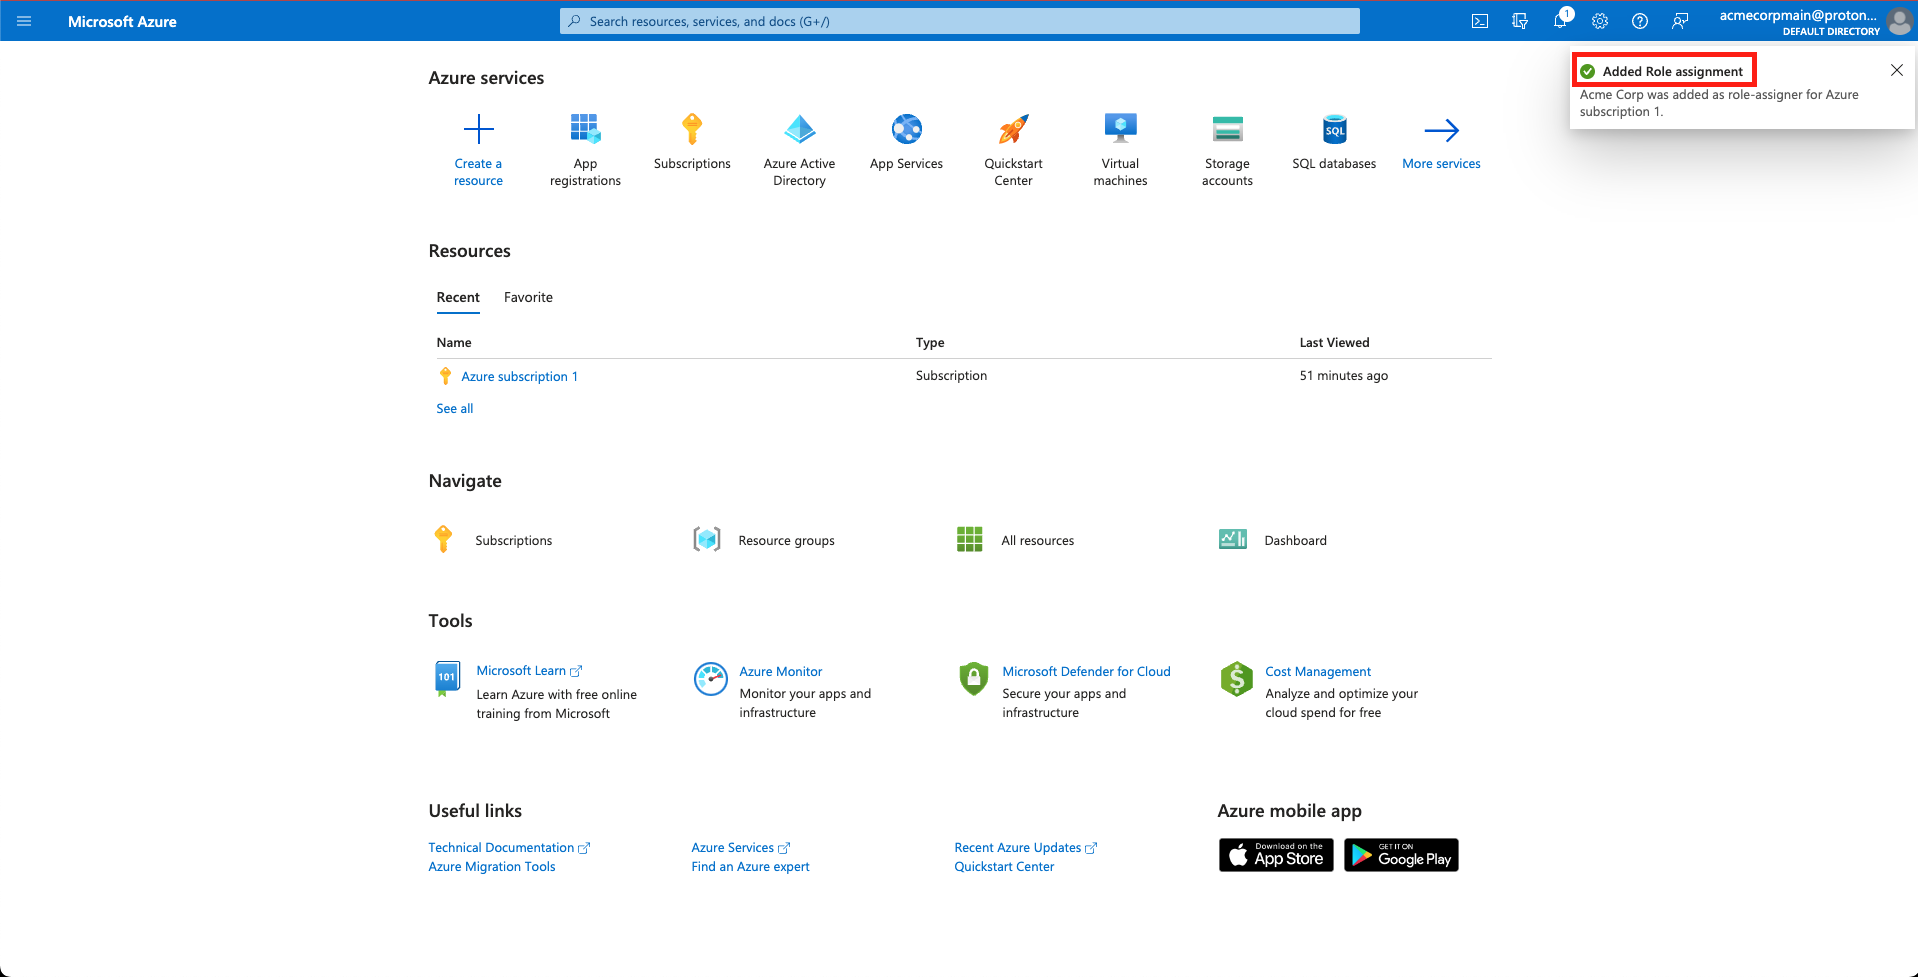Open Subscriptions key icon under Azure services
Viewport: 1918px width, 977px height.
pyautogui.click(x=692, y=129)
